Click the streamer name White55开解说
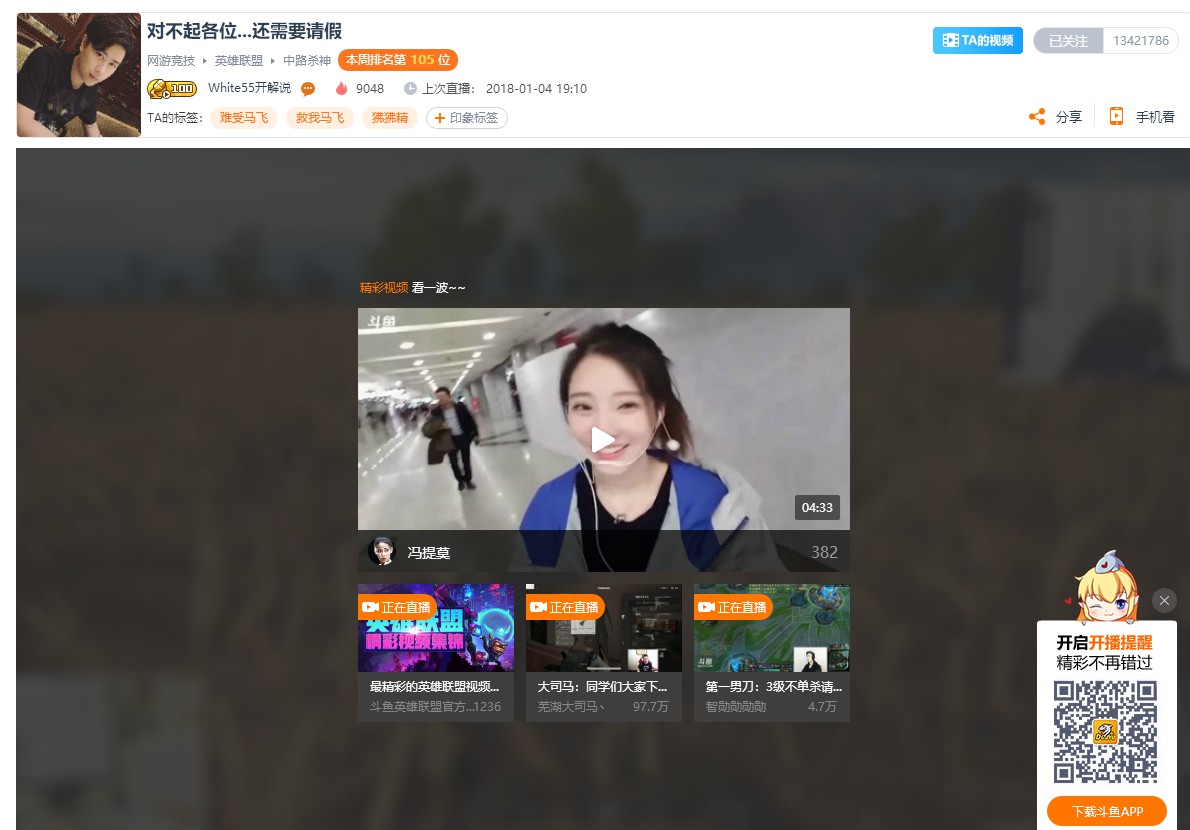 point(250,88)
